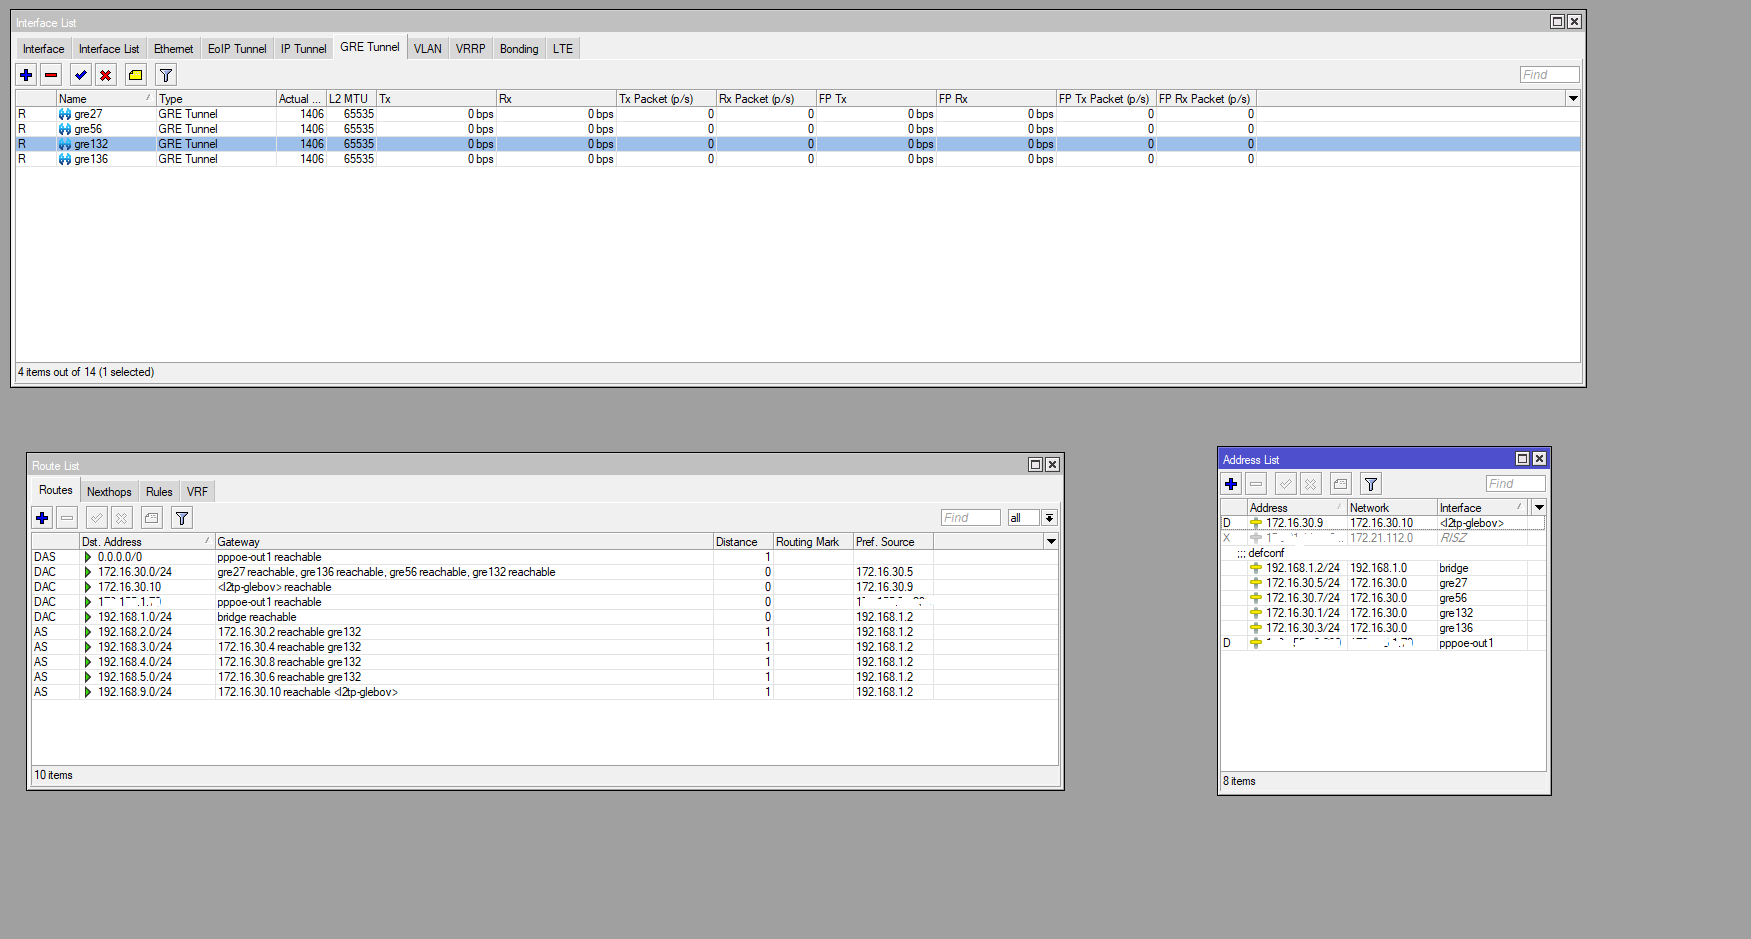The height and width of the screenshot is (939, 1751).
Task: Switch to VRF tab in Route List
Action: 197,491
